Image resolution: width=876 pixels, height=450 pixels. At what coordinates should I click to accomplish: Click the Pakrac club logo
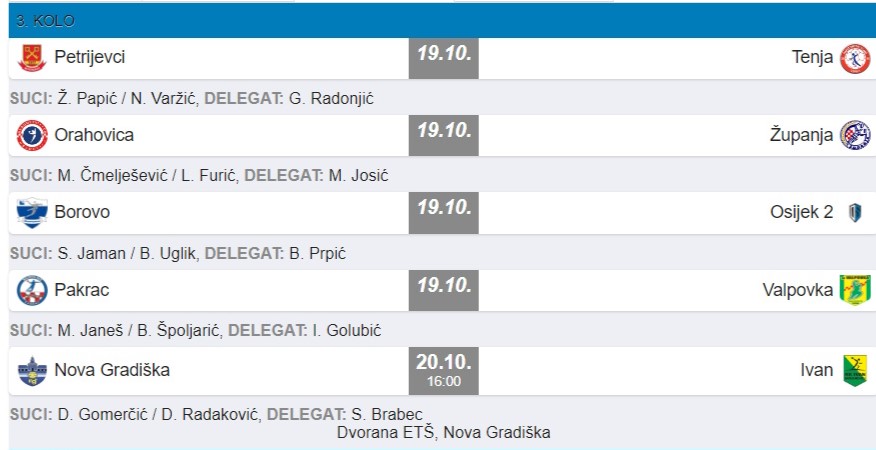[x=32, y=290]
